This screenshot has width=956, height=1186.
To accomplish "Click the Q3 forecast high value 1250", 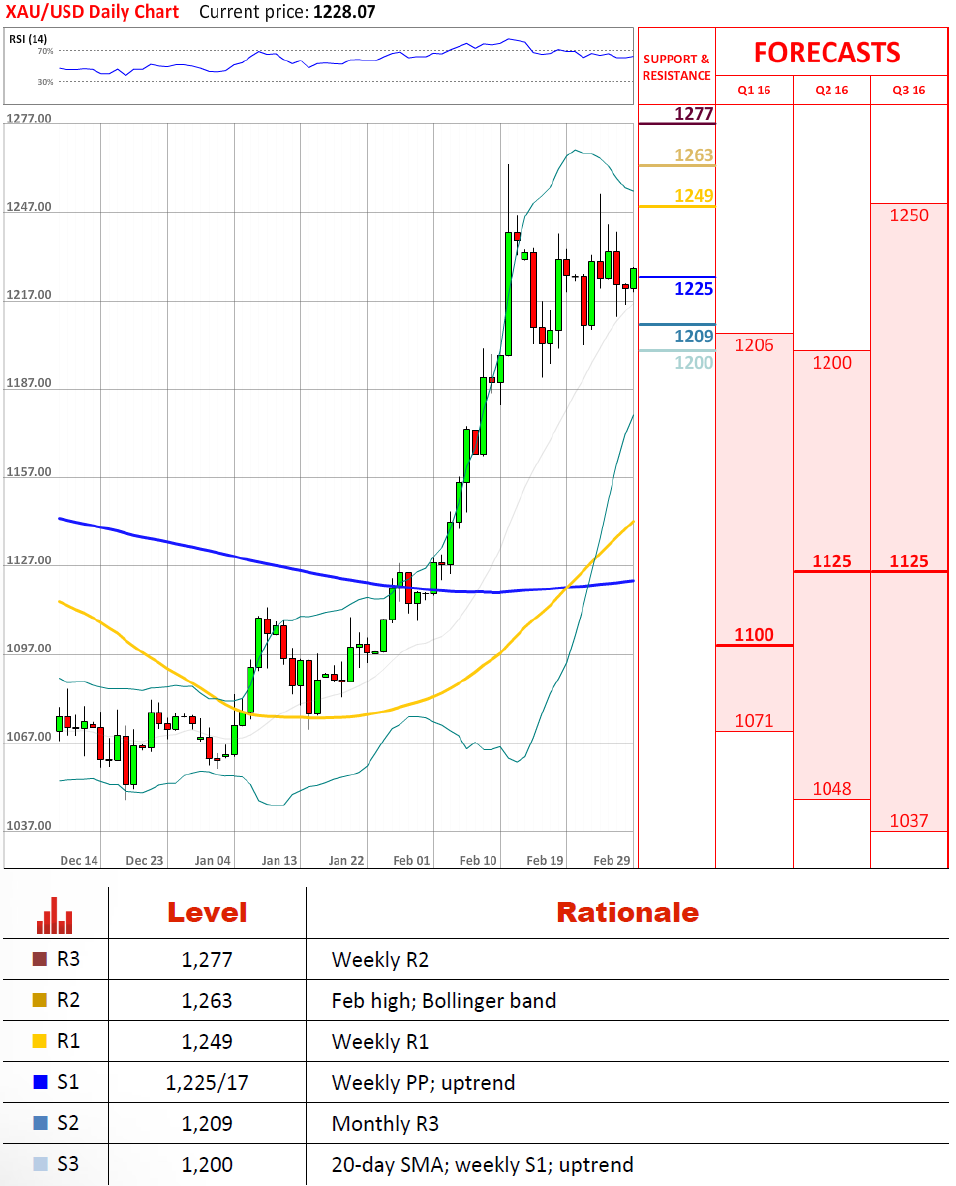I will [909, 216].
